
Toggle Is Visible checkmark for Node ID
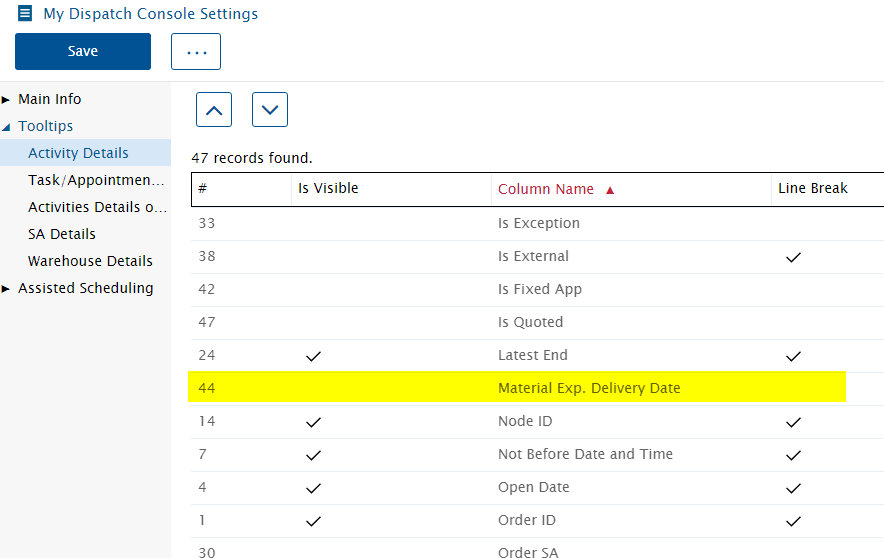click(313, 422)
